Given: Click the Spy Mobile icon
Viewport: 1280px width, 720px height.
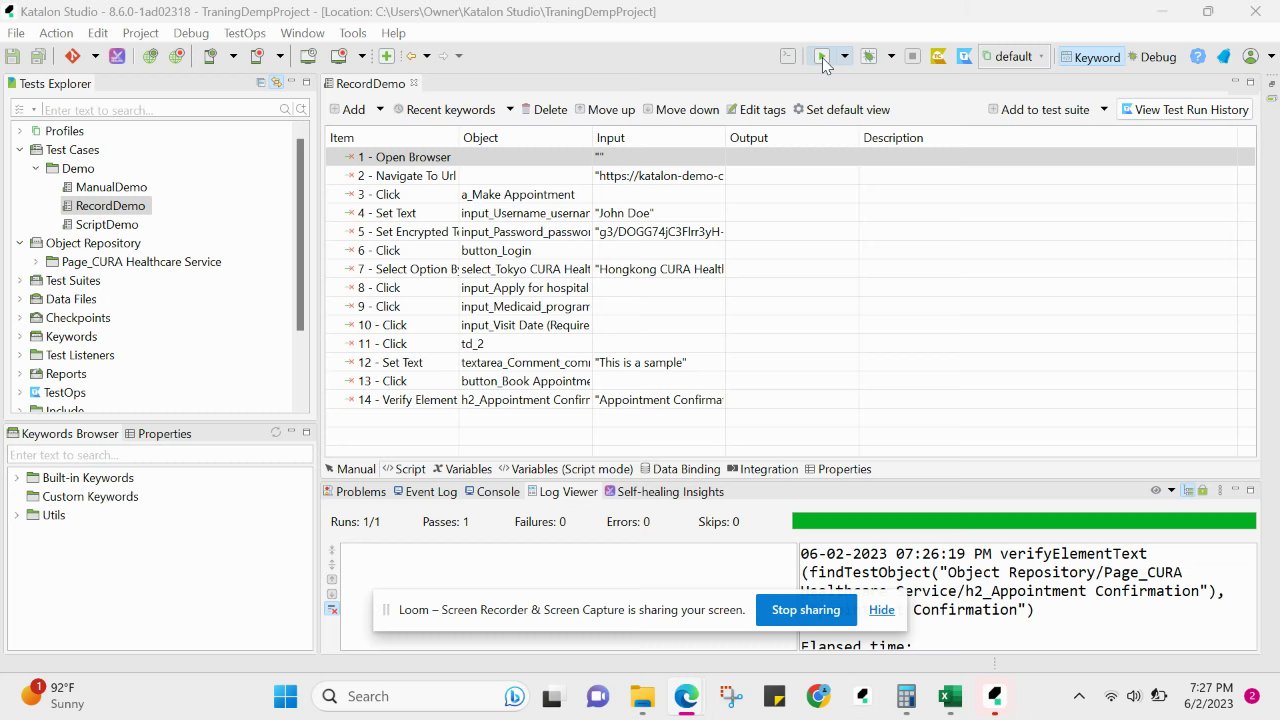Looking at the screenshot, I should tap(210, 57).
